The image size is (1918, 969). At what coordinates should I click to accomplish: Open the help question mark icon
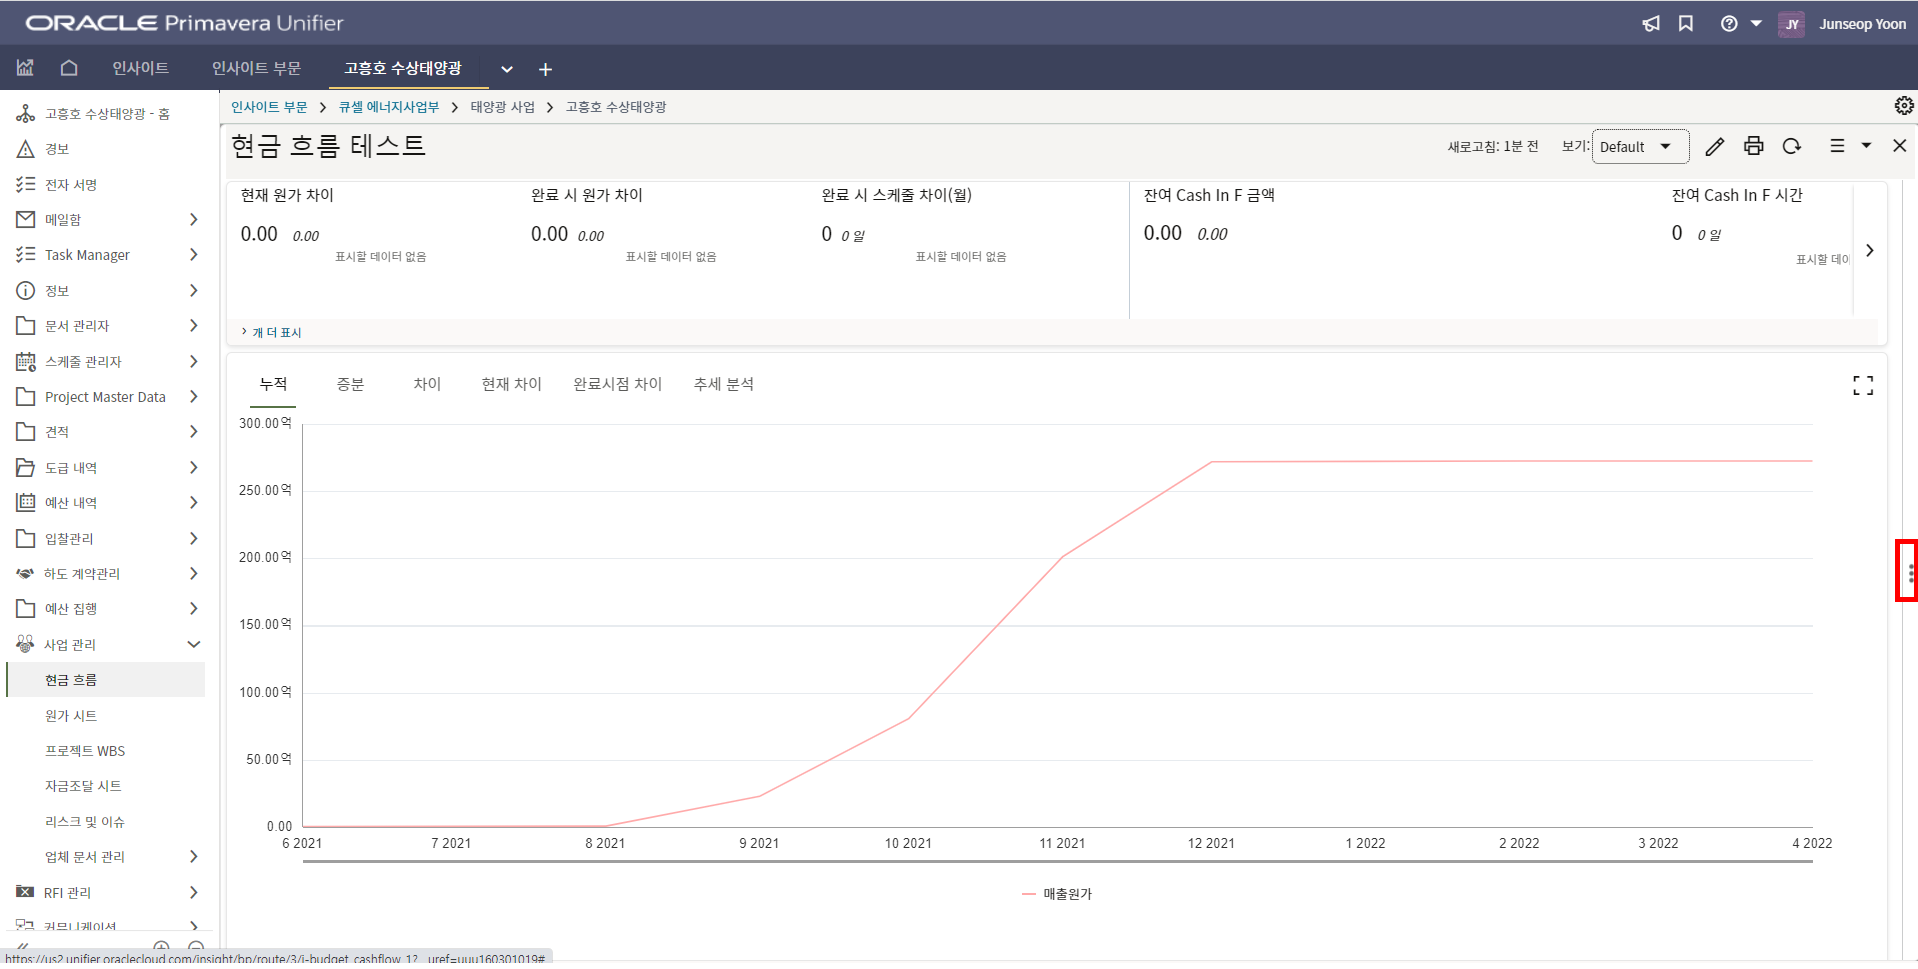[1728, 24]
